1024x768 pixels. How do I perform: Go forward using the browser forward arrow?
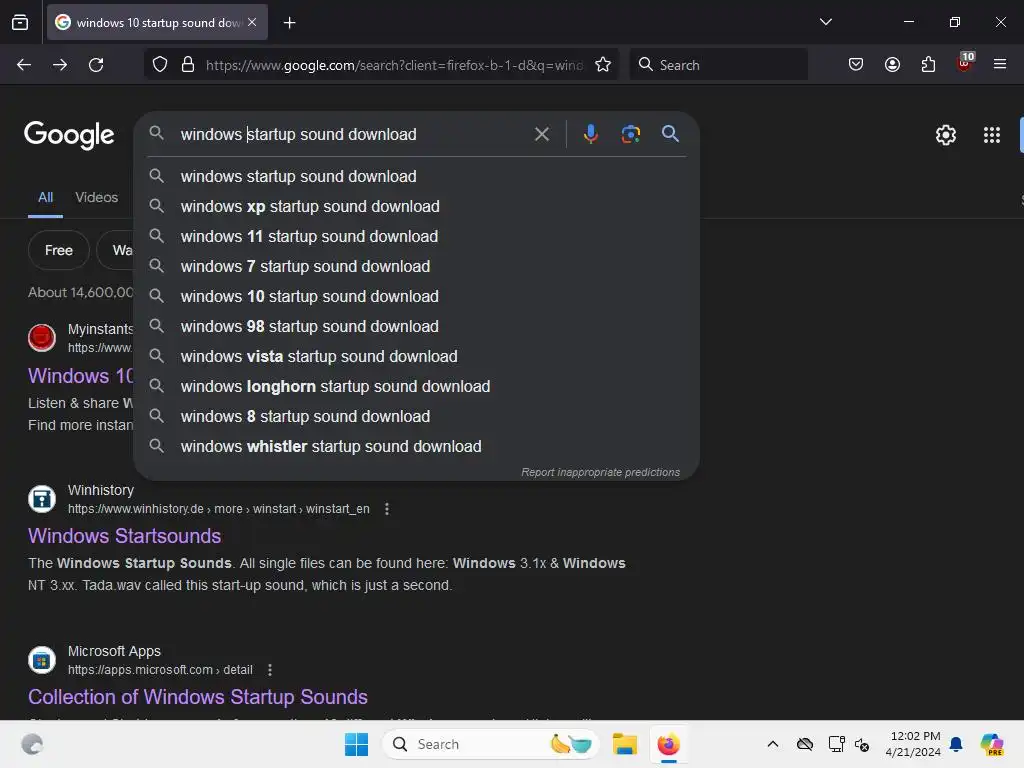point(60,65)
